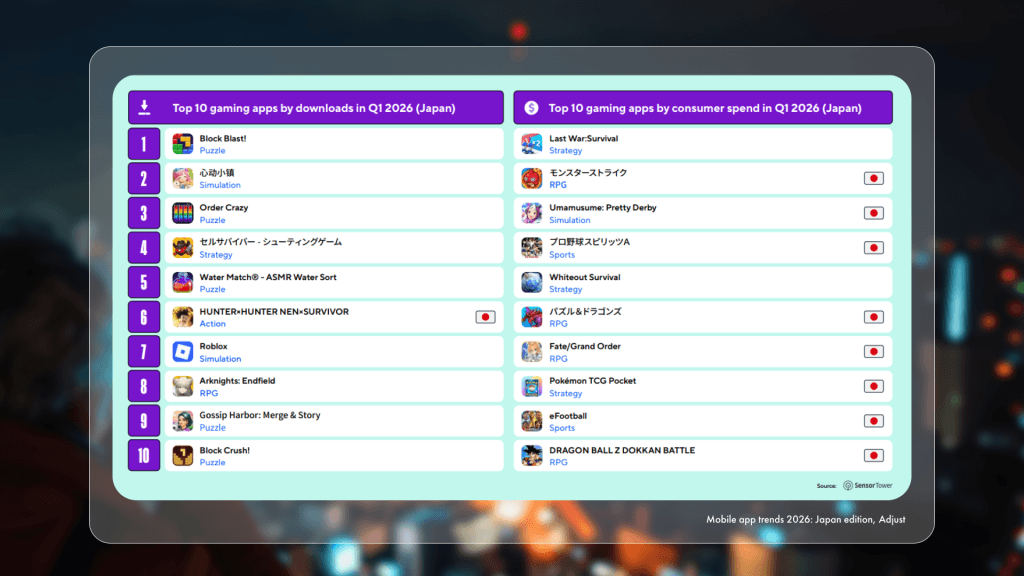Click the "Order Crazy" title text
The height and width of the screenshot is (576, 1024).
pyautogui.click(x=224, y=208)
